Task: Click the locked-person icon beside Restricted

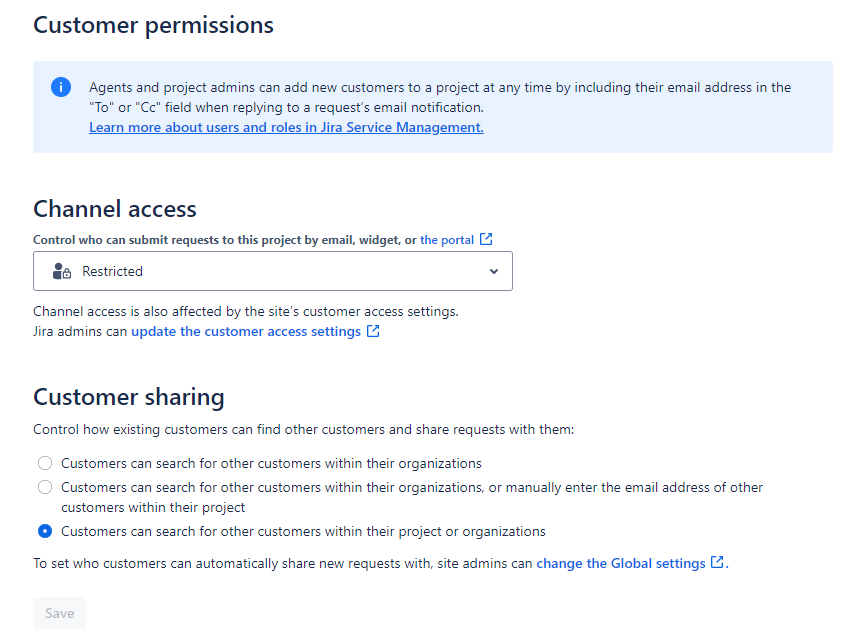Action: 62,271
